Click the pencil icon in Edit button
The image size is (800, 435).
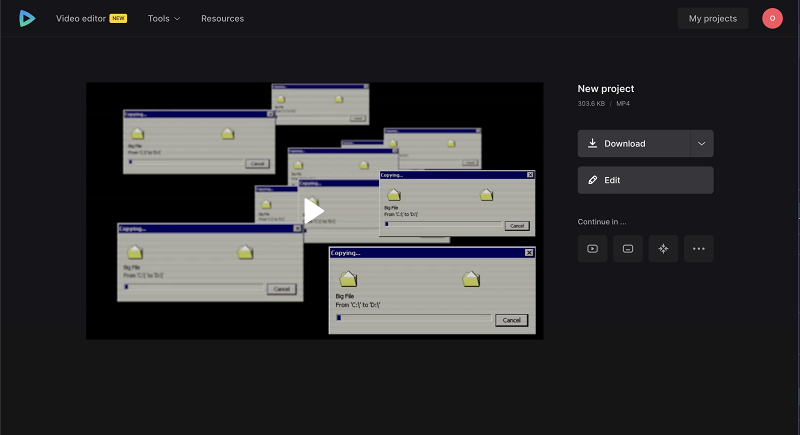[x=592, y=180]
